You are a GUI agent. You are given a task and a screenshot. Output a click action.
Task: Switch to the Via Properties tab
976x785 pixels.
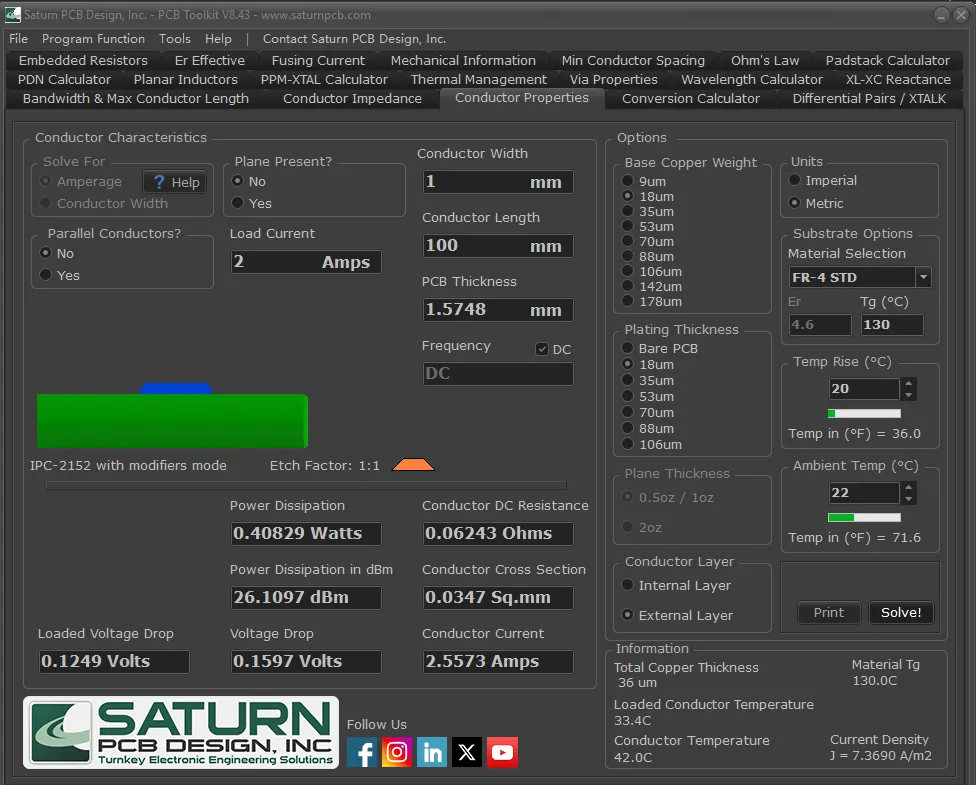pyautogui.click(x=614, y=80)
